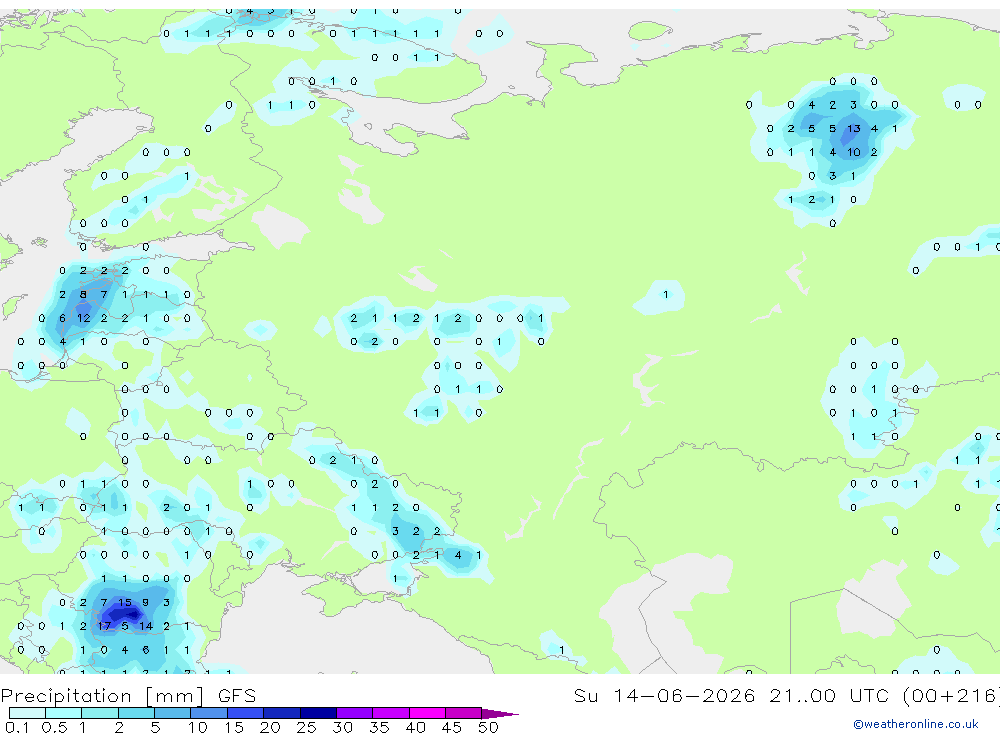Click the '9' precipitation value on the map

(145, 602)
